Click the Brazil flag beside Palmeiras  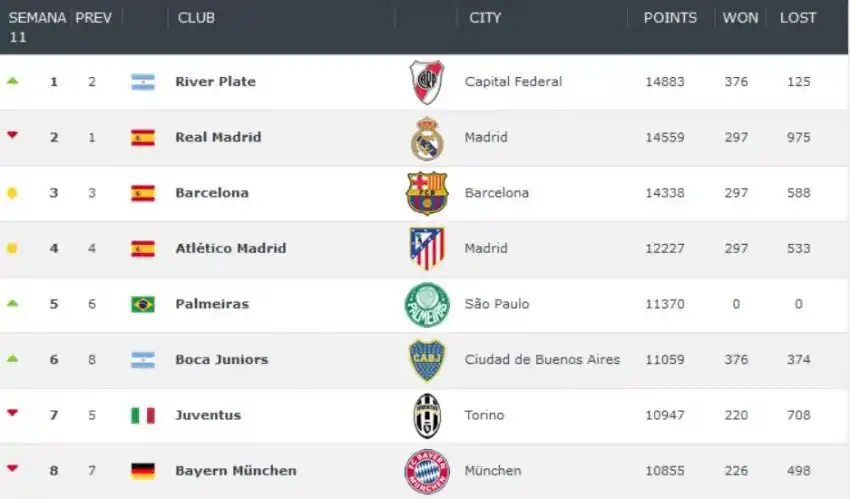143,304
